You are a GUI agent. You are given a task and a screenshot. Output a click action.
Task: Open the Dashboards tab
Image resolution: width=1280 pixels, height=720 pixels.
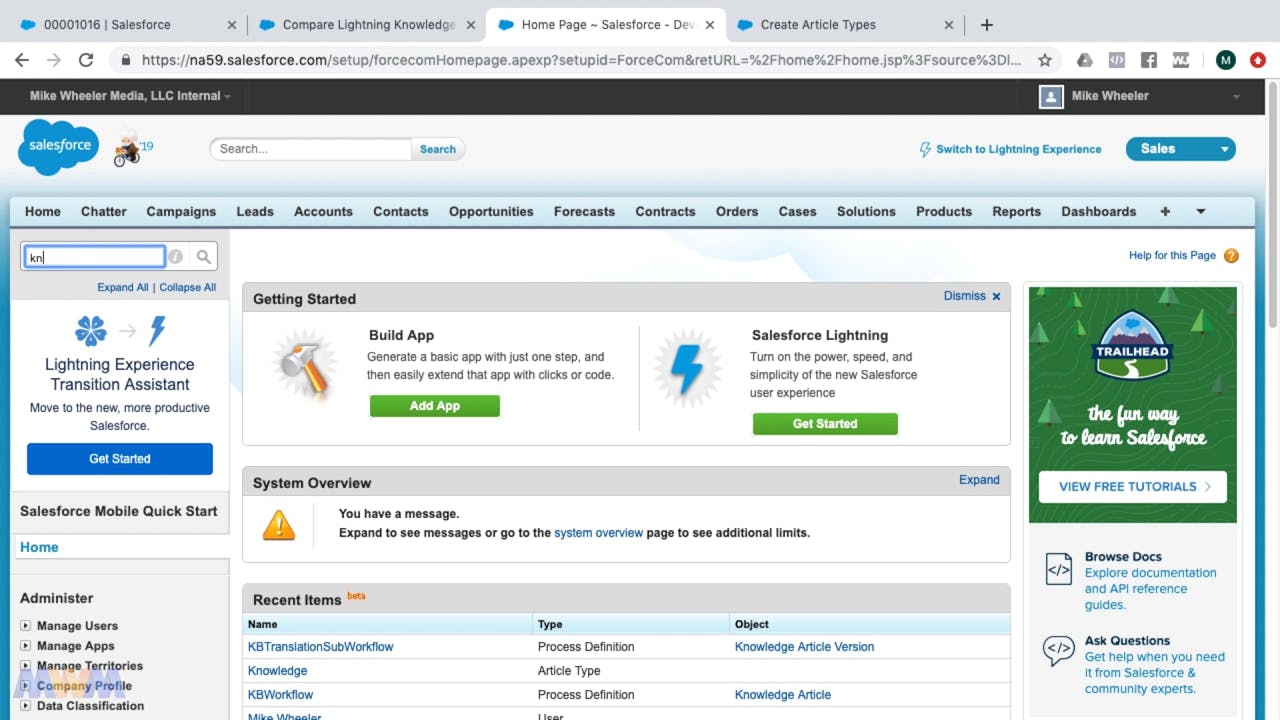[x=1099, y=211]
